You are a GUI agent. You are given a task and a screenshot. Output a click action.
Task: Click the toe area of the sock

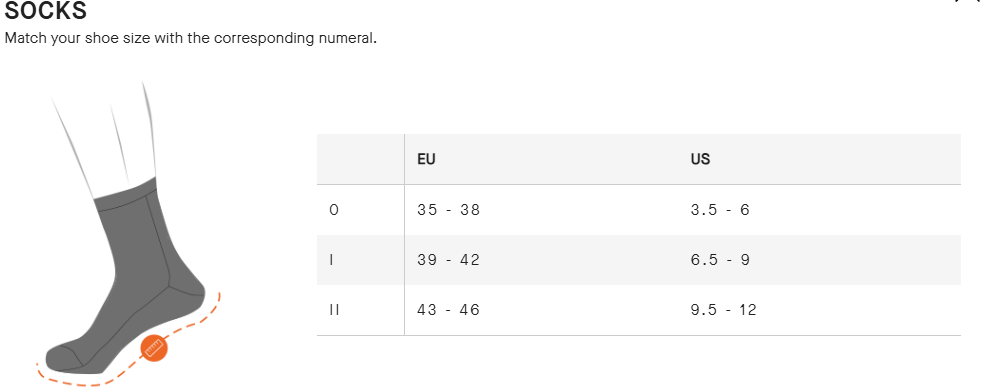[65, 356]
